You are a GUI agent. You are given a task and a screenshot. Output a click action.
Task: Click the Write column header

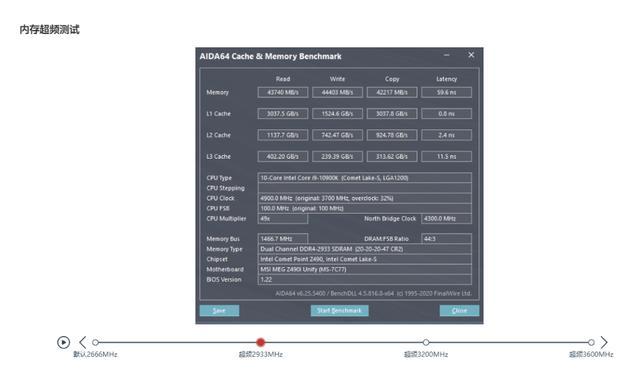point(337,79)
